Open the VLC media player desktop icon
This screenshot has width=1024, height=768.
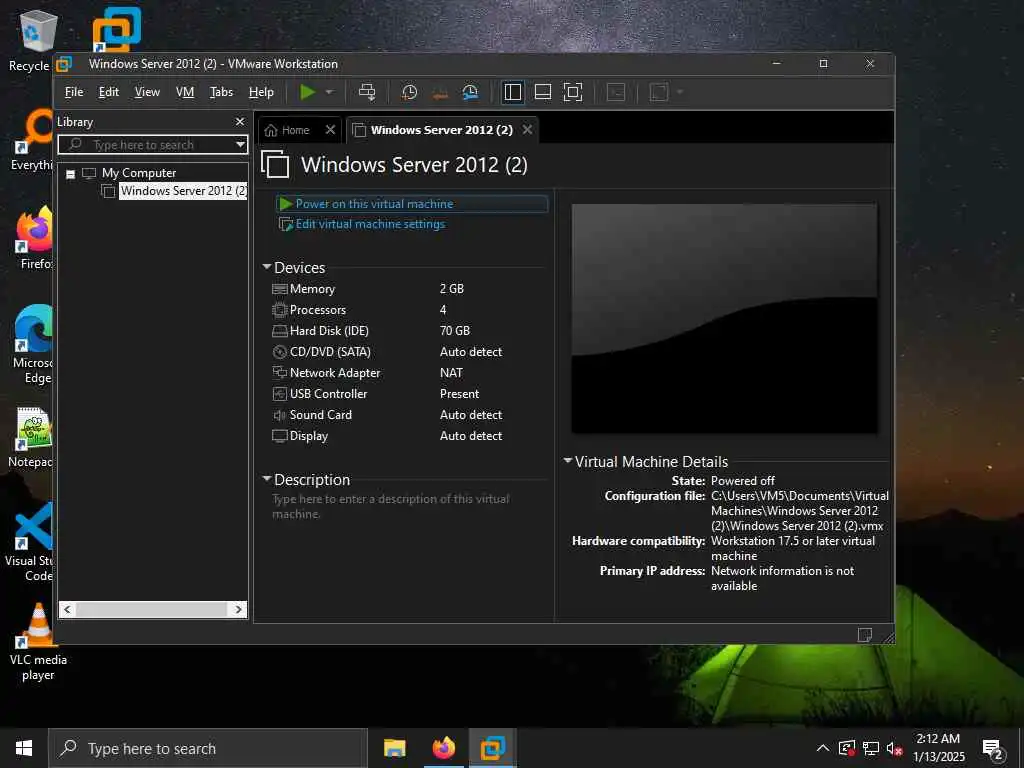coord(38,642)
